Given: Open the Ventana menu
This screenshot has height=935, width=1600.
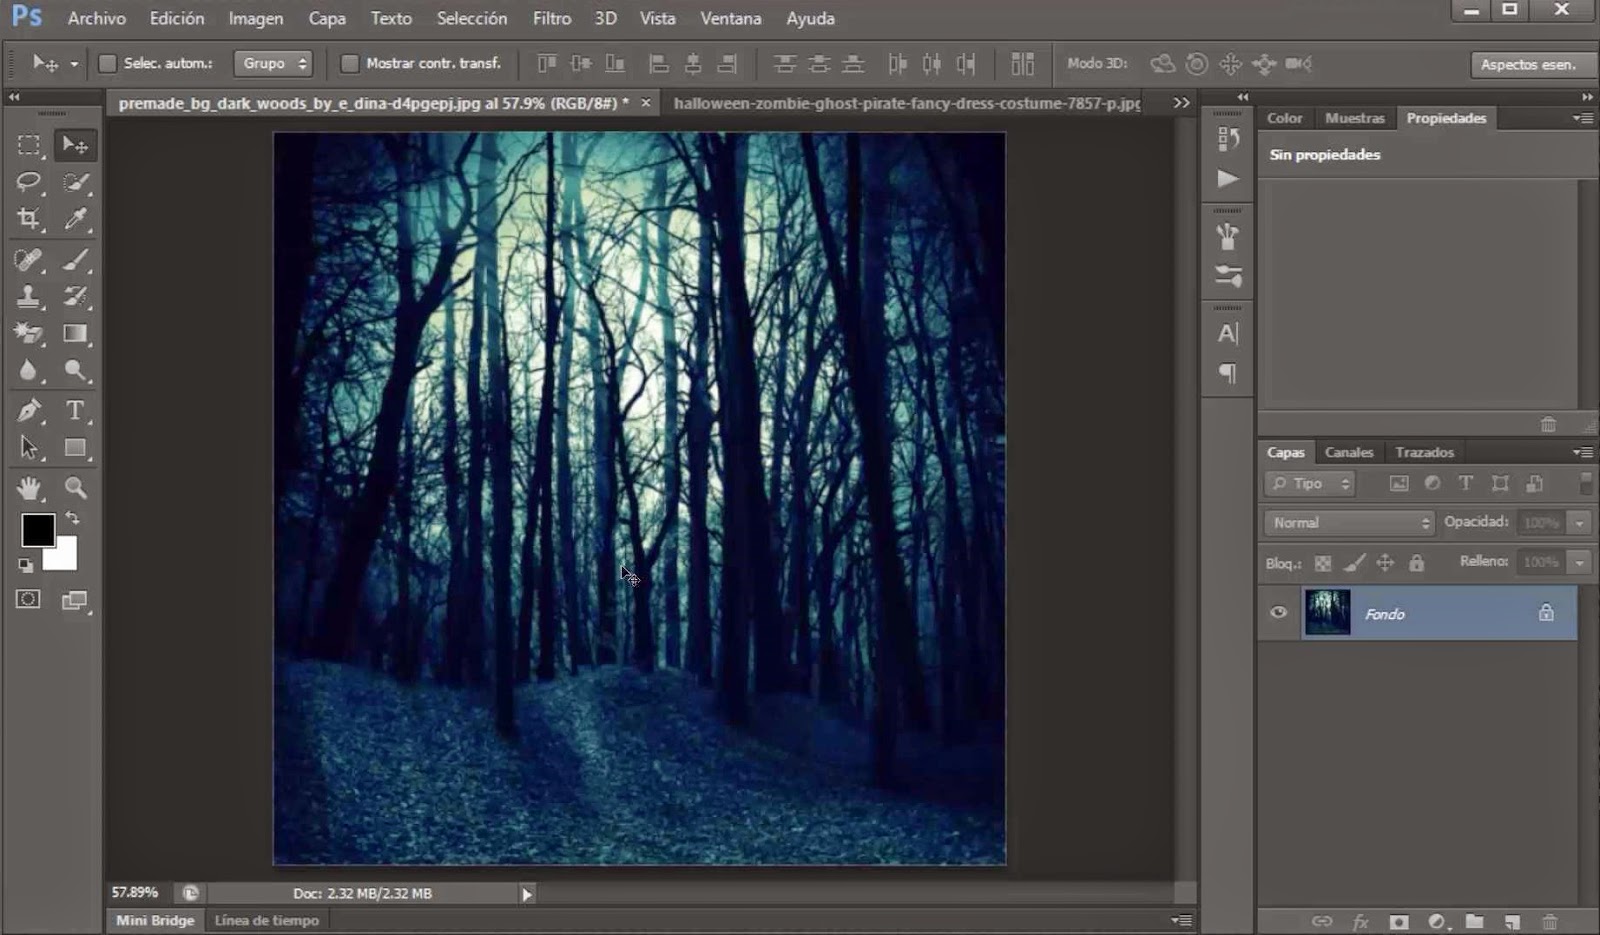Looking at the screenshot, I should (730, 18).
